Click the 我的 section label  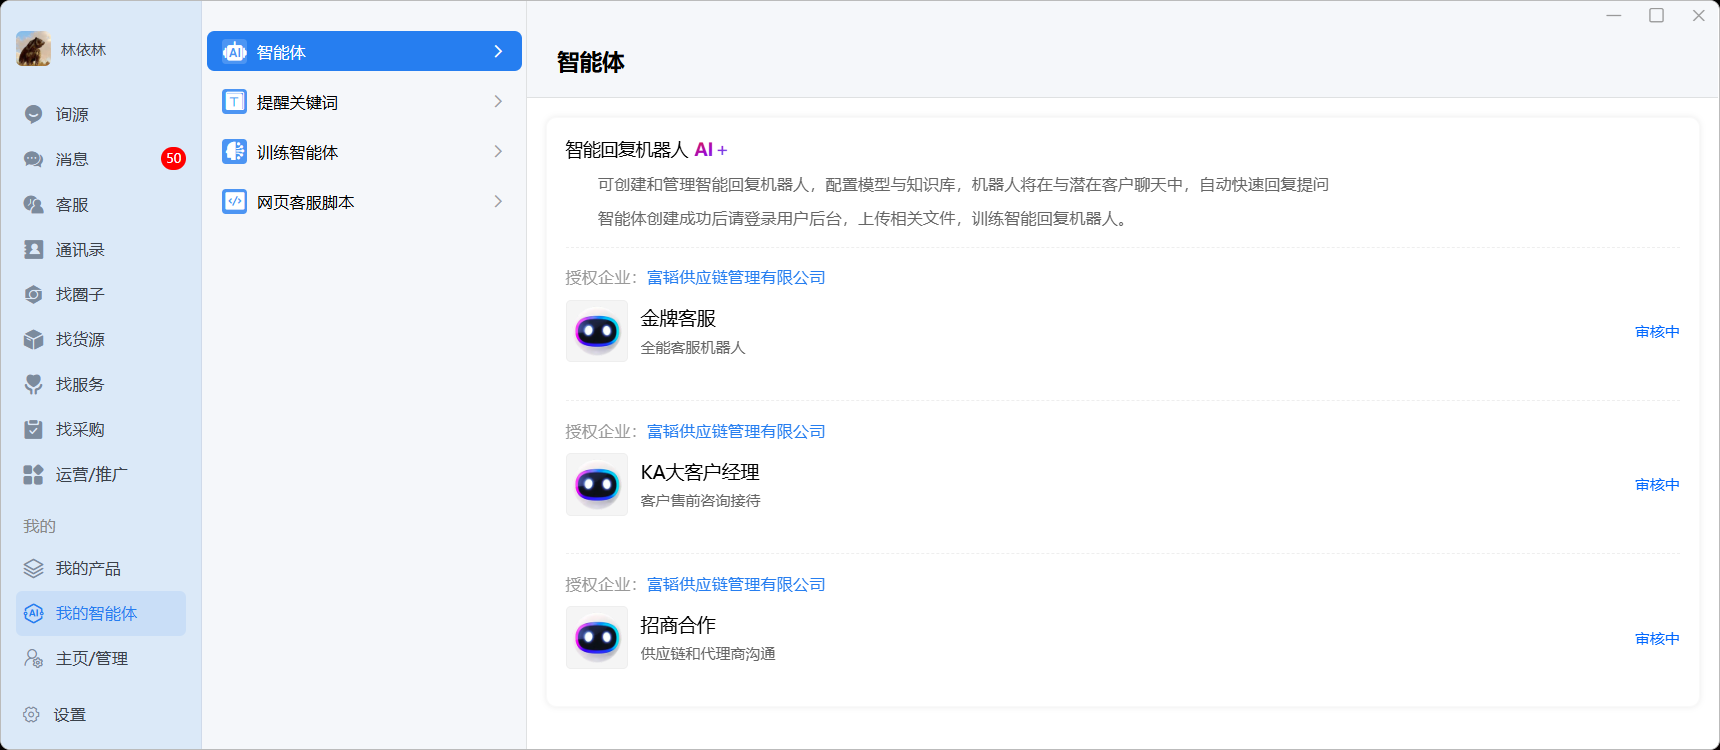(x=40, y=526)
